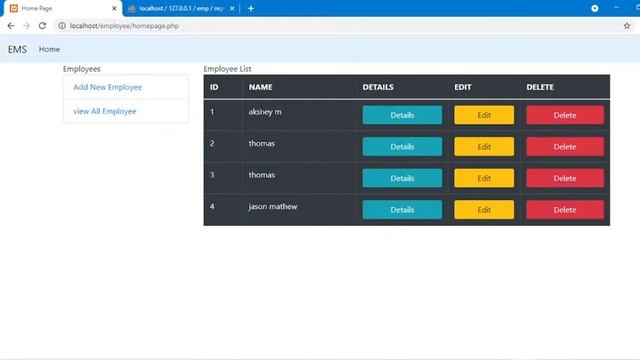Screen dimensions: 640x360
Task: Open the Home navigation item
Action: [x=49, y=49]
